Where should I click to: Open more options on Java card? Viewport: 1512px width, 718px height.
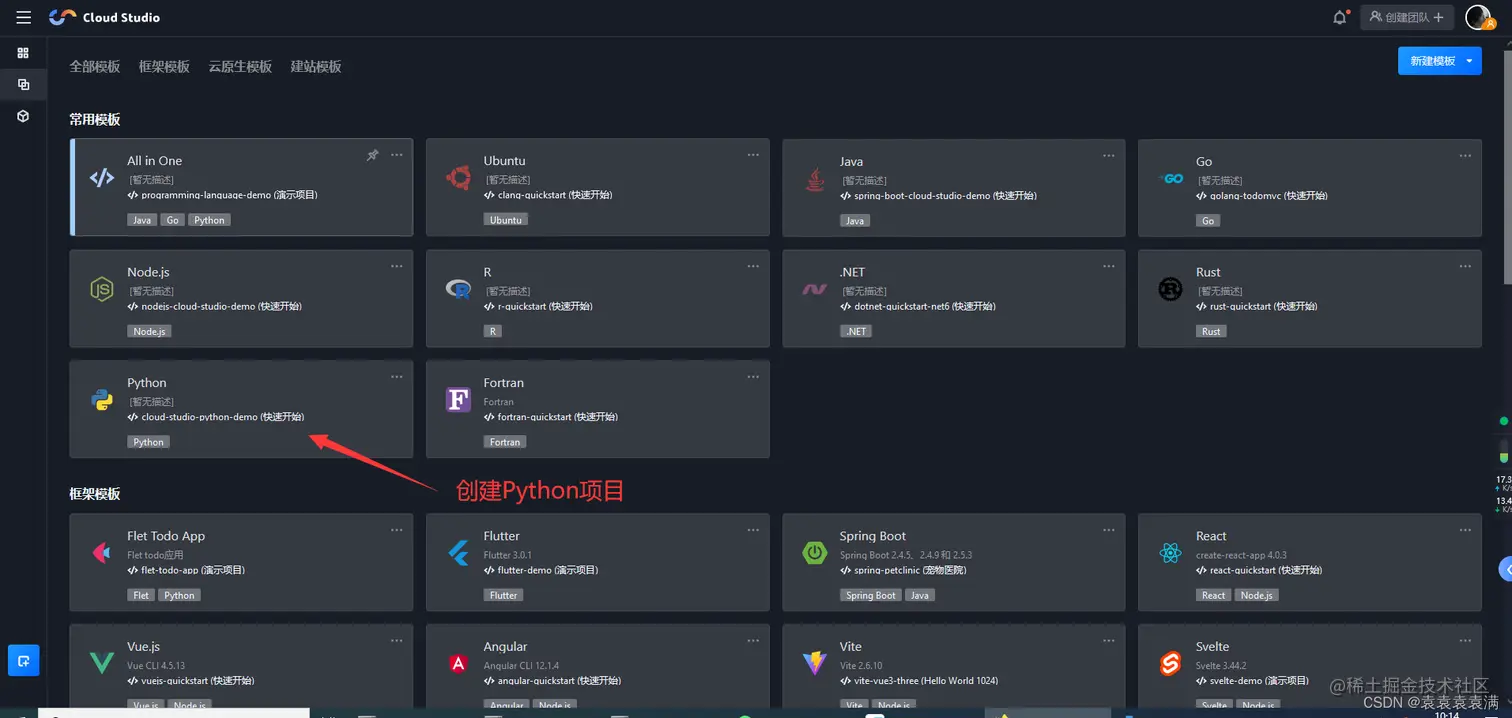[1109, 155]
